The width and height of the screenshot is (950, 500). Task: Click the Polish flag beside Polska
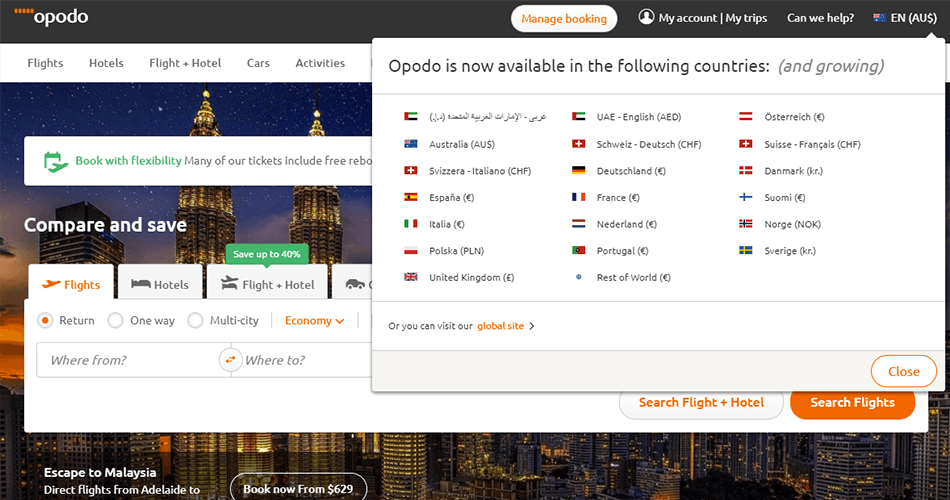click(411, 250)
